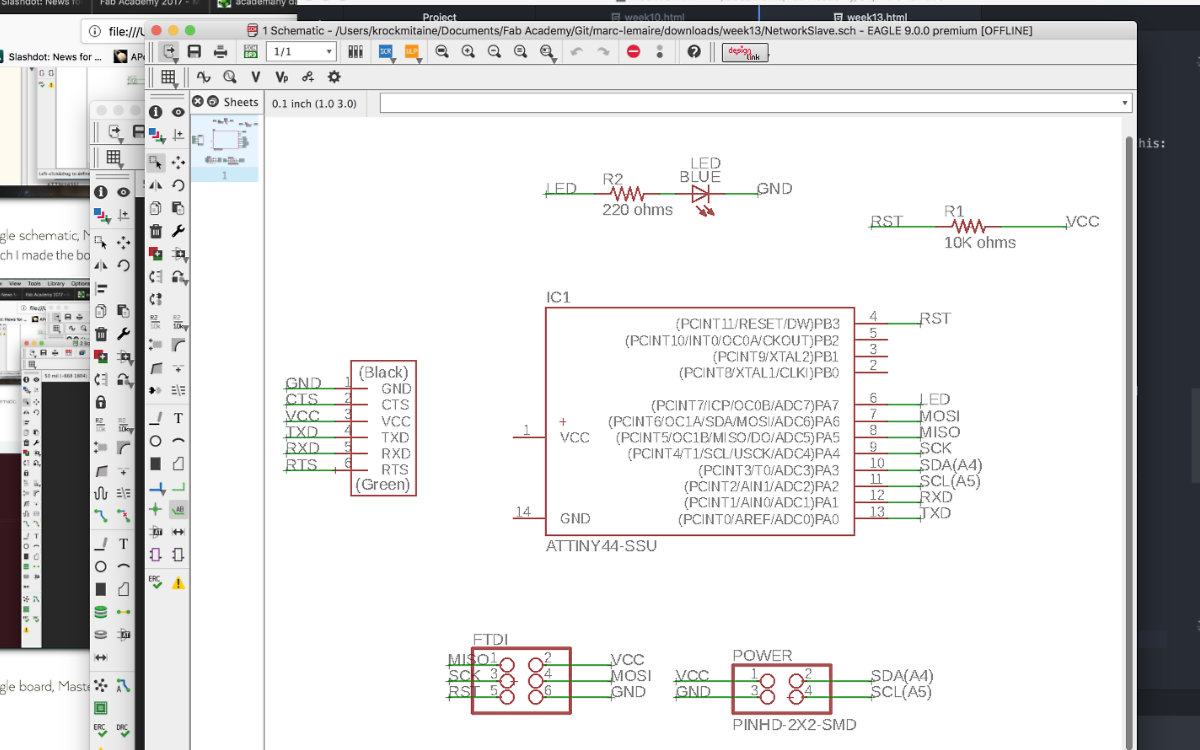Open the command history dropdown arrow

click(x=1125, y=103)
